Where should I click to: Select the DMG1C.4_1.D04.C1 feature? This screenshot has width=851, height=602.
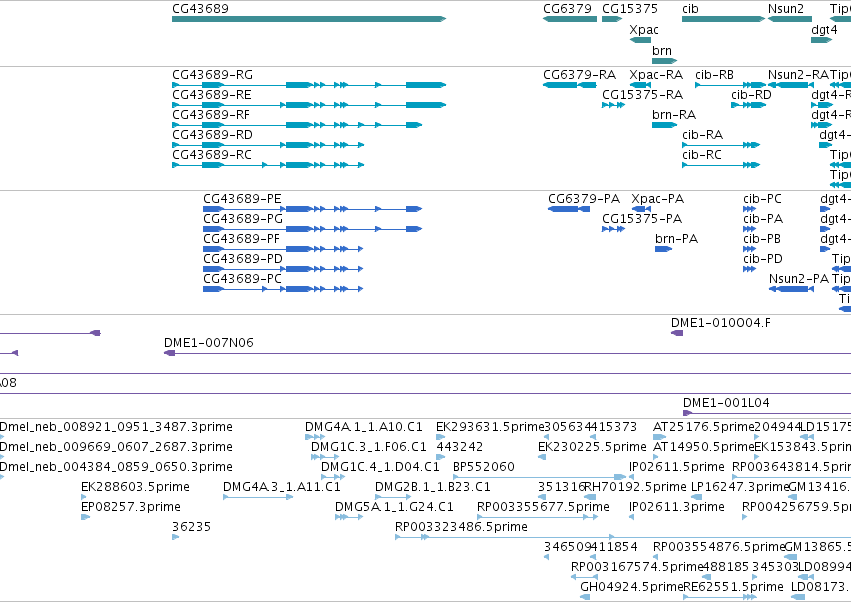[332, 477]
